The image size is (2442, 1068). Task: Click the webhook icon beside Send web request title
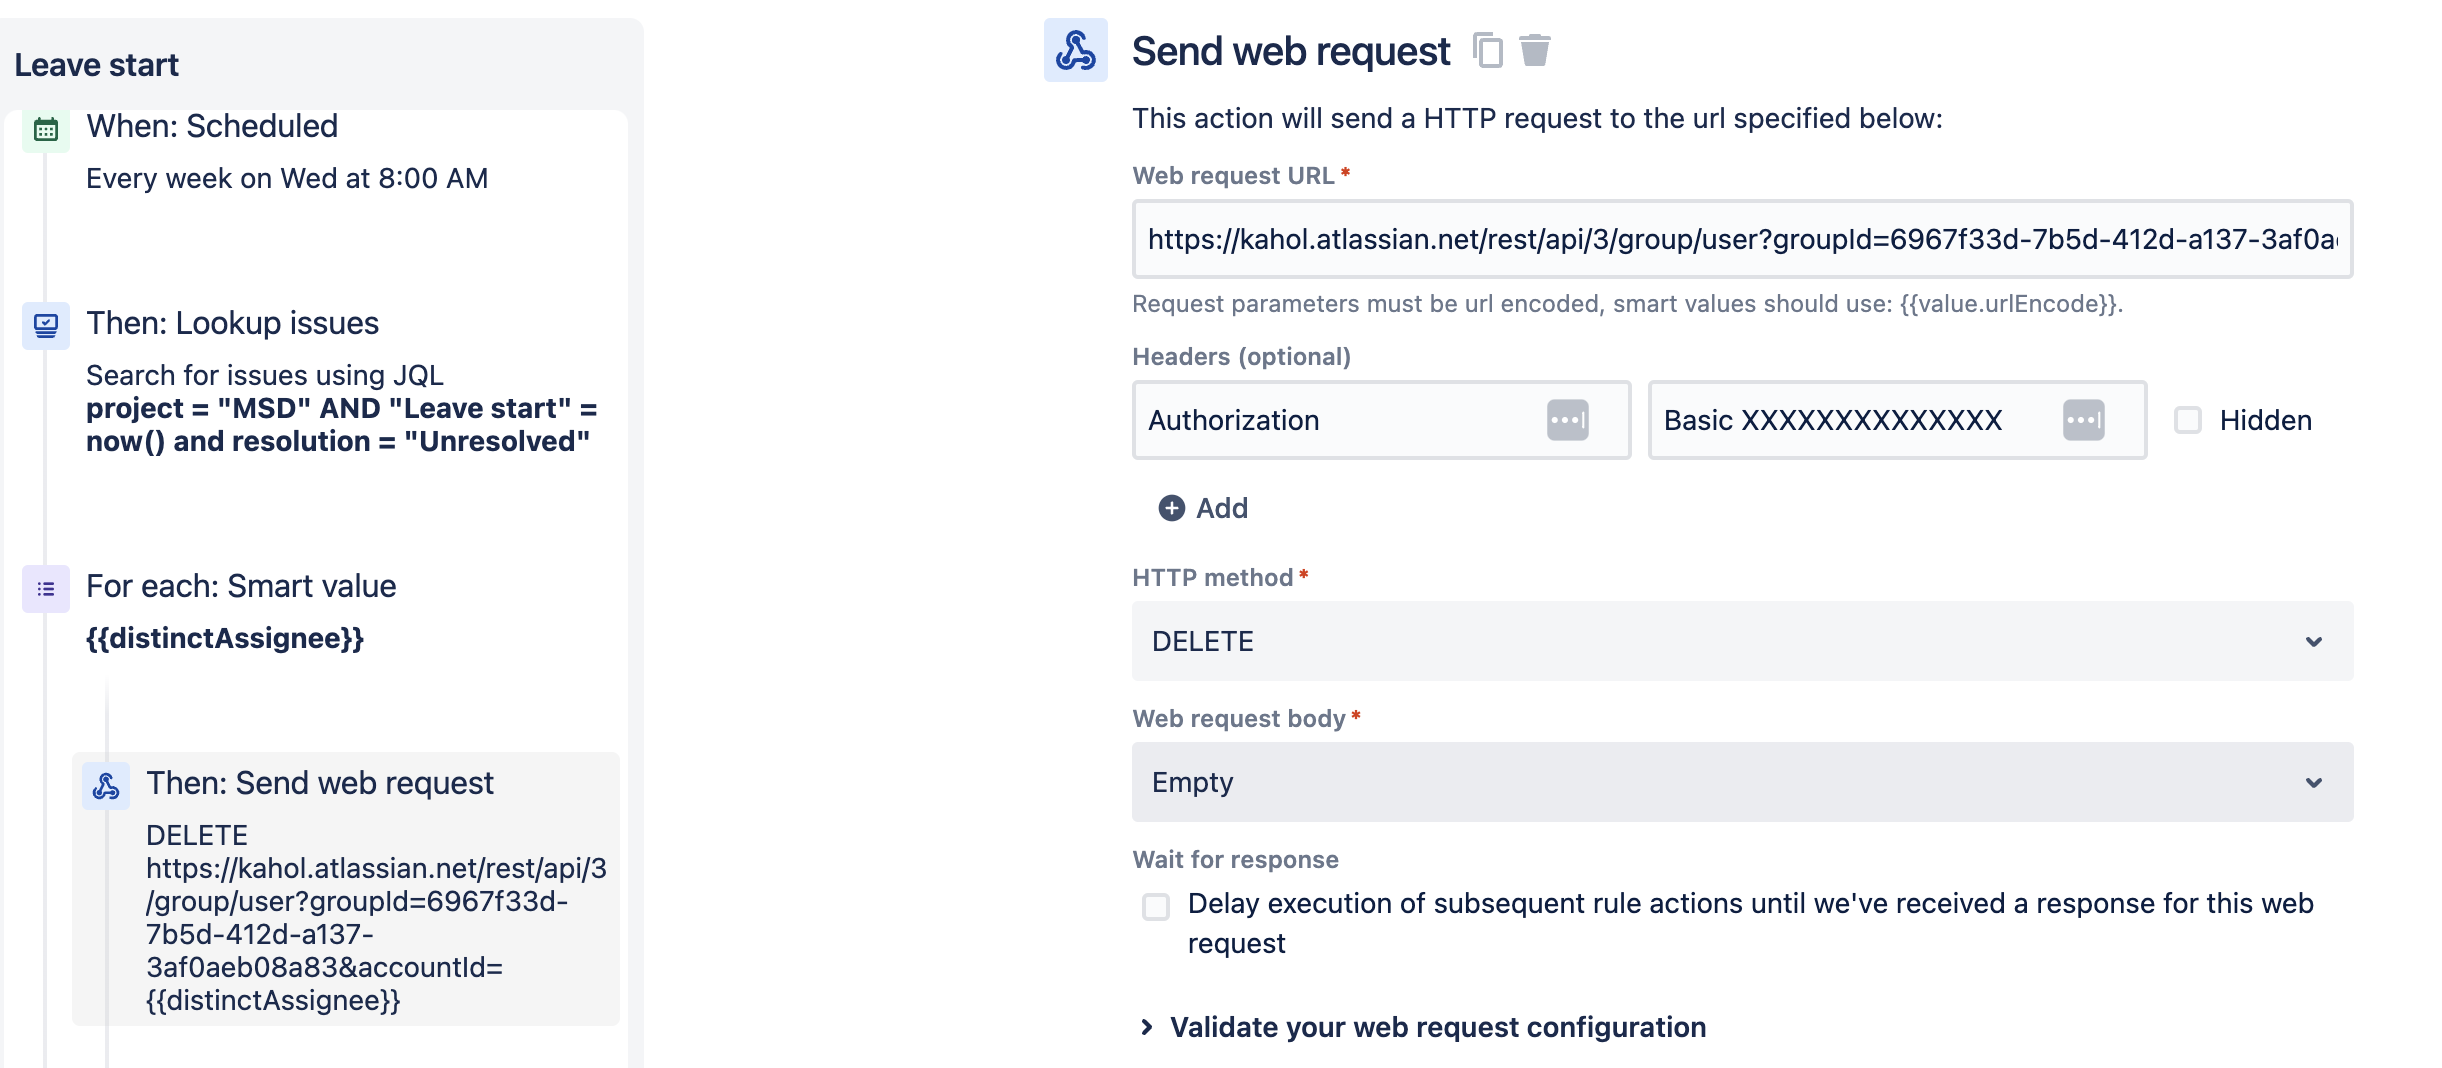point(1075,50)
